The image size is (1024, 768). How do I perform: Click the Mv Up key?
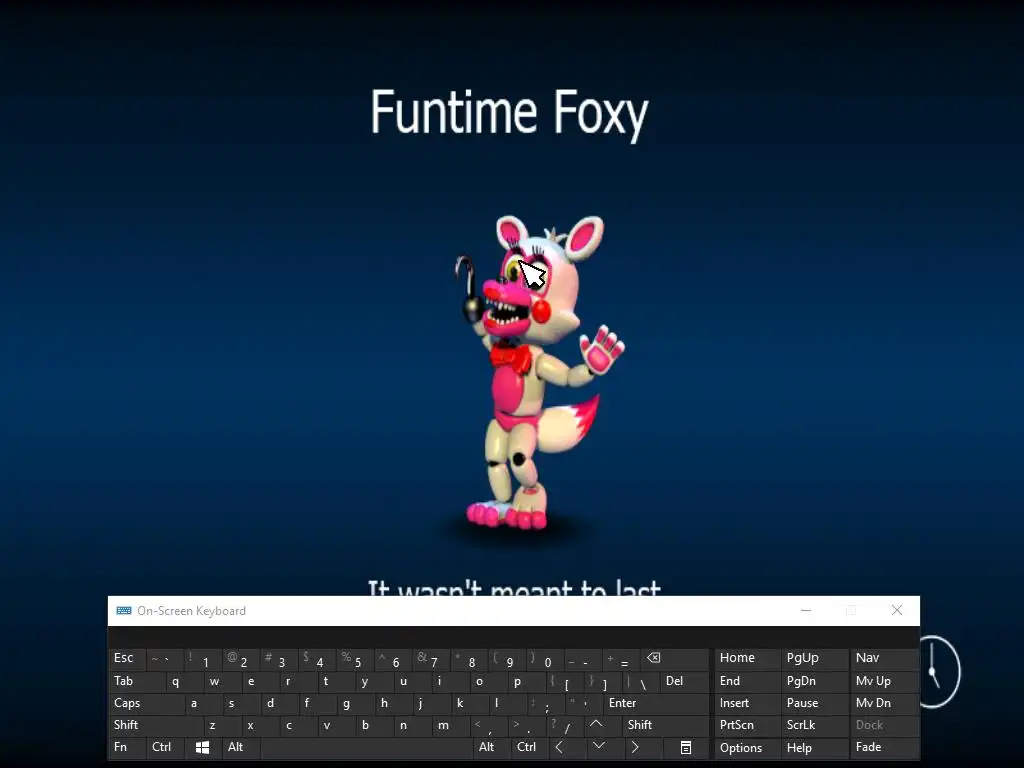pos(883,680)
